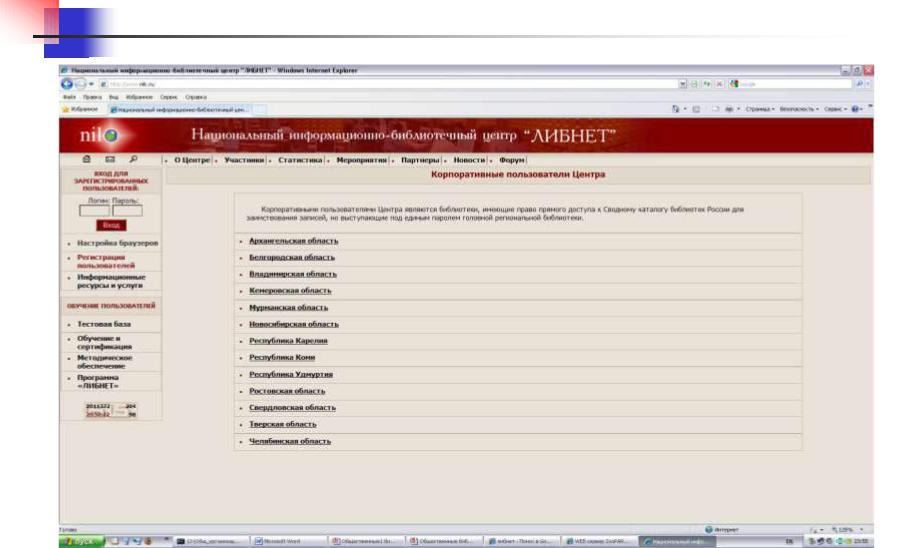Open the Мурманская область link
This screenshot has width=897, height=548.
(288, 308)
